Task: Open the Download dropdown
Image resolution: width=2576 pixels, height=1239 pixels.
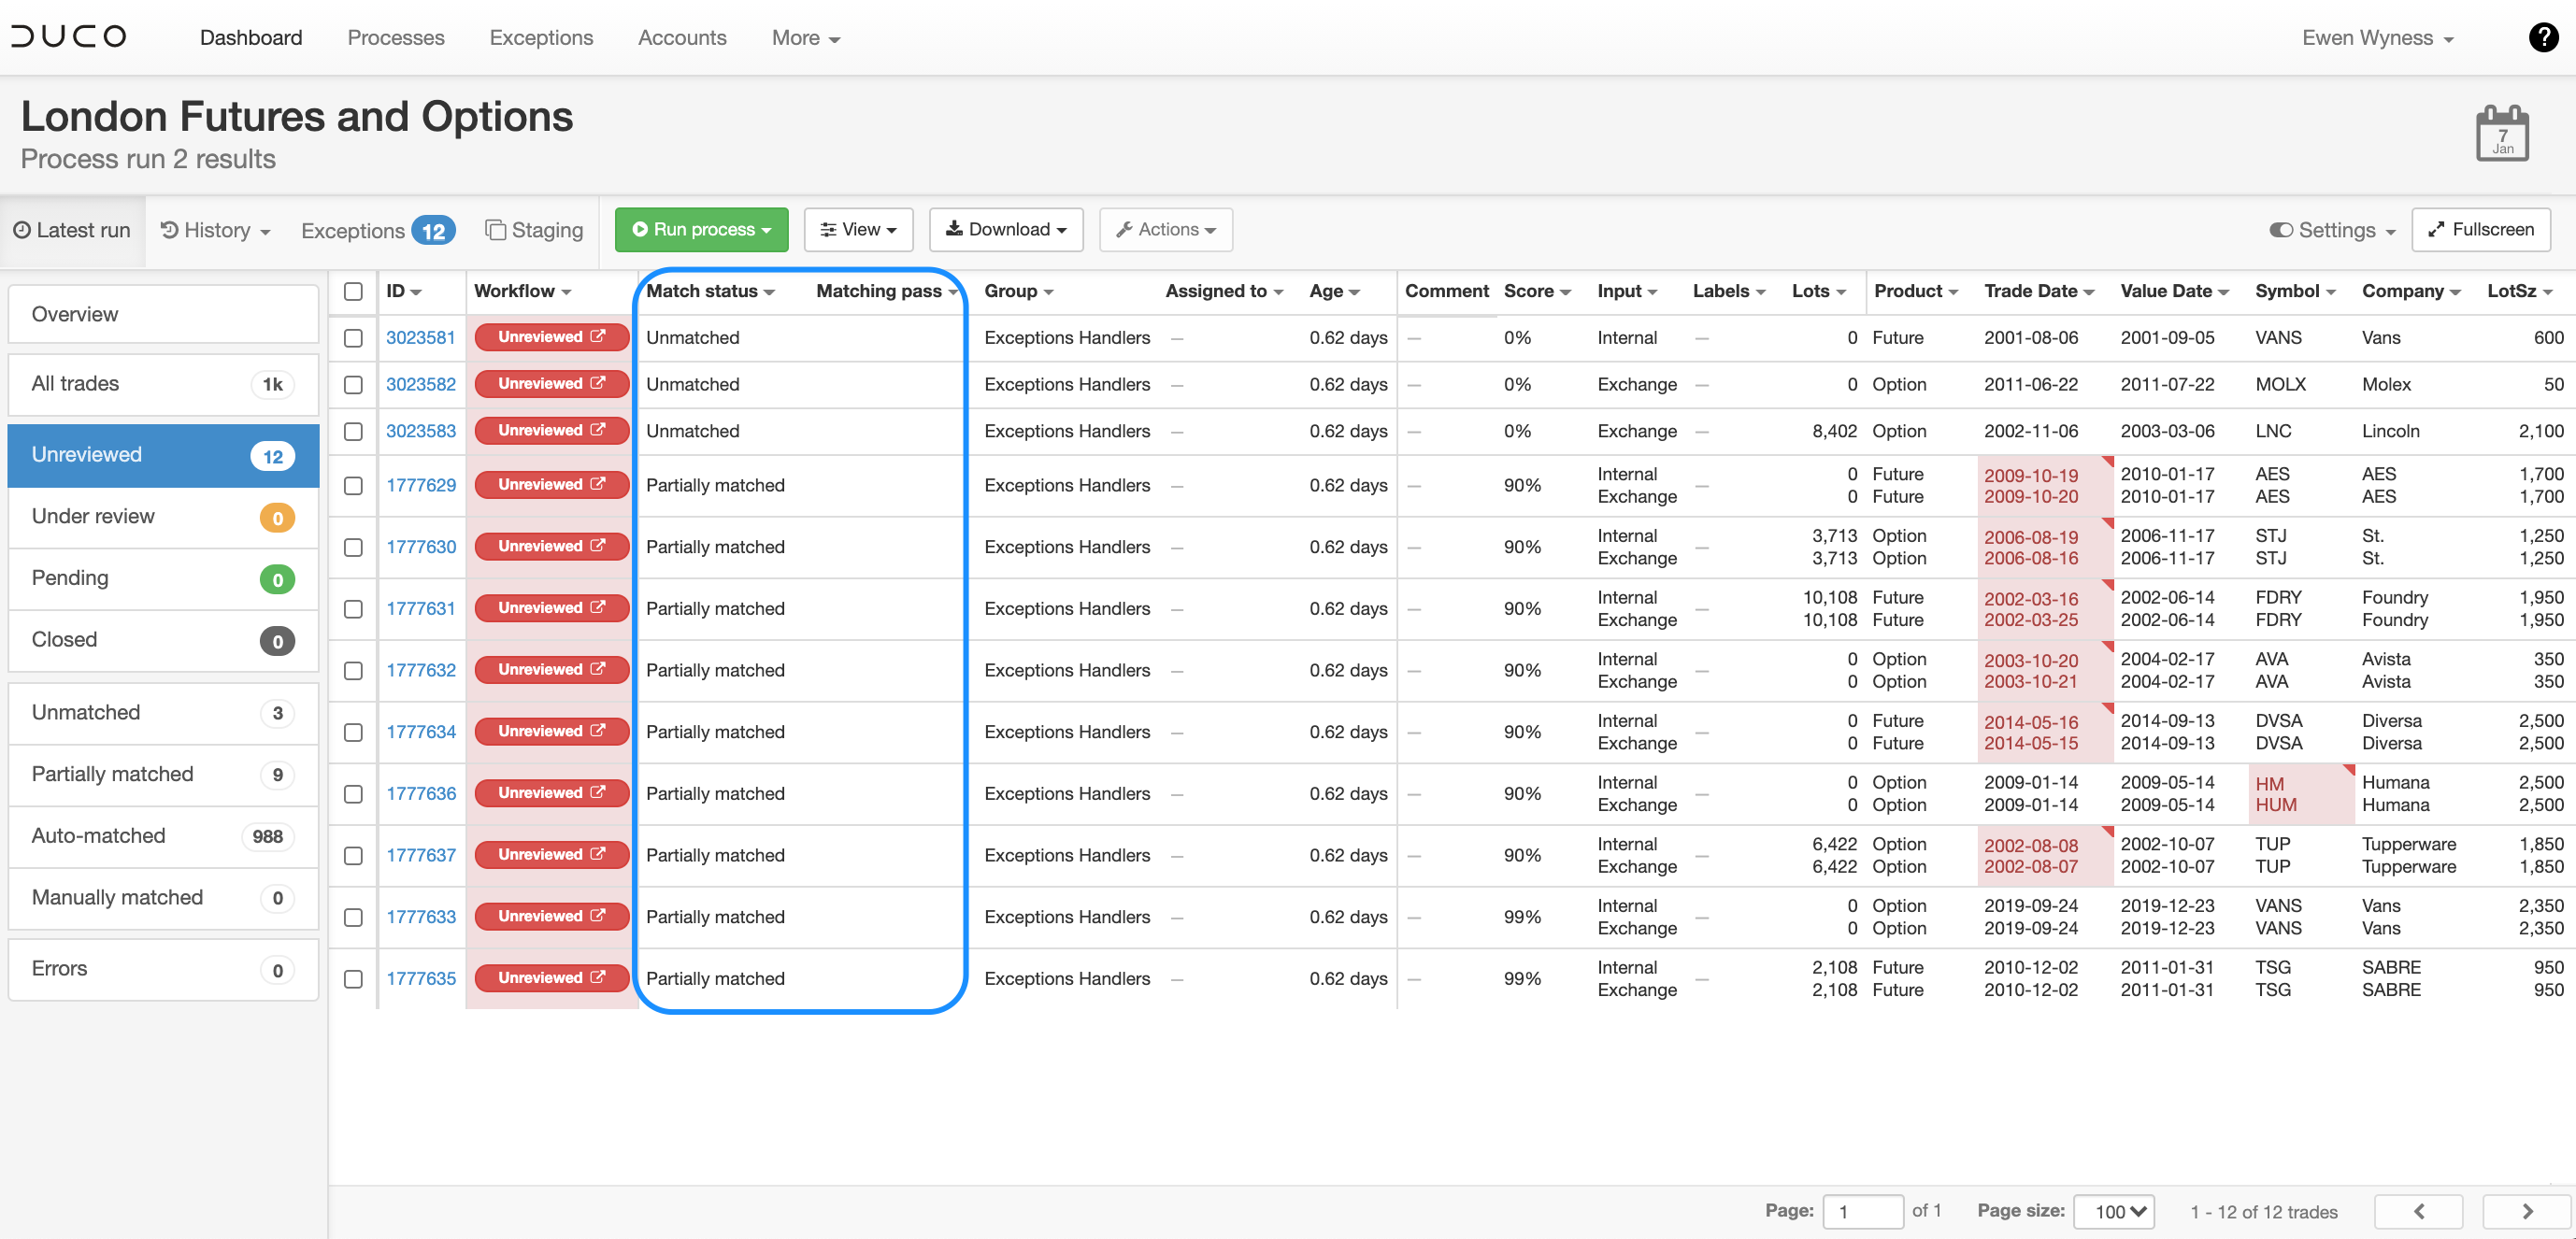Action: point(1007,230)
